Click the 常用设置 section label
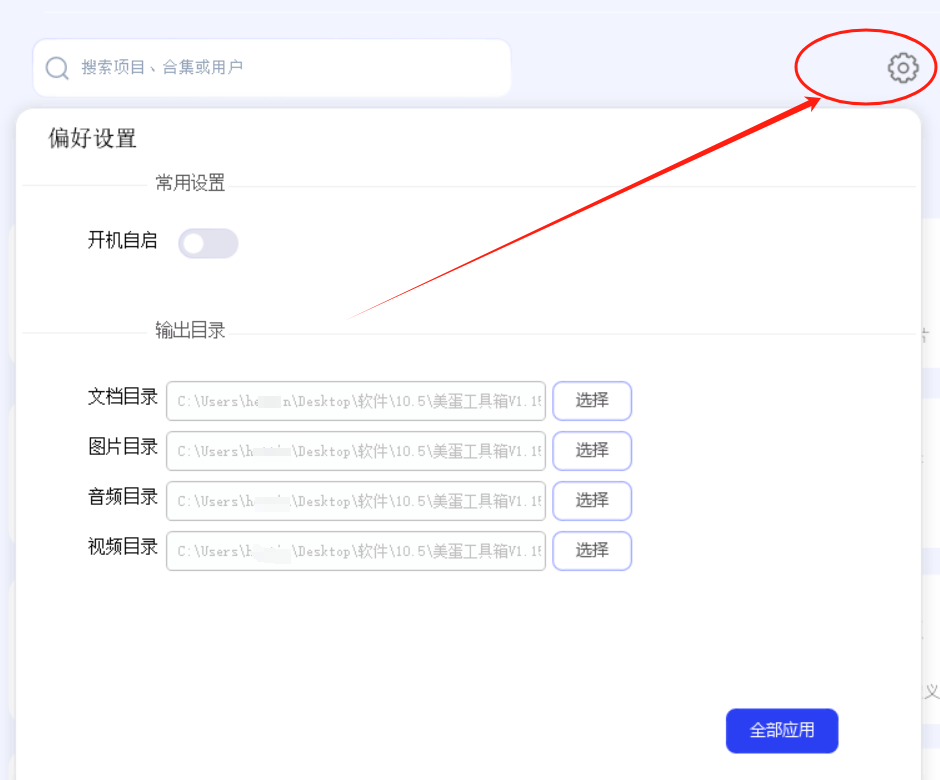 click(190, 183)
